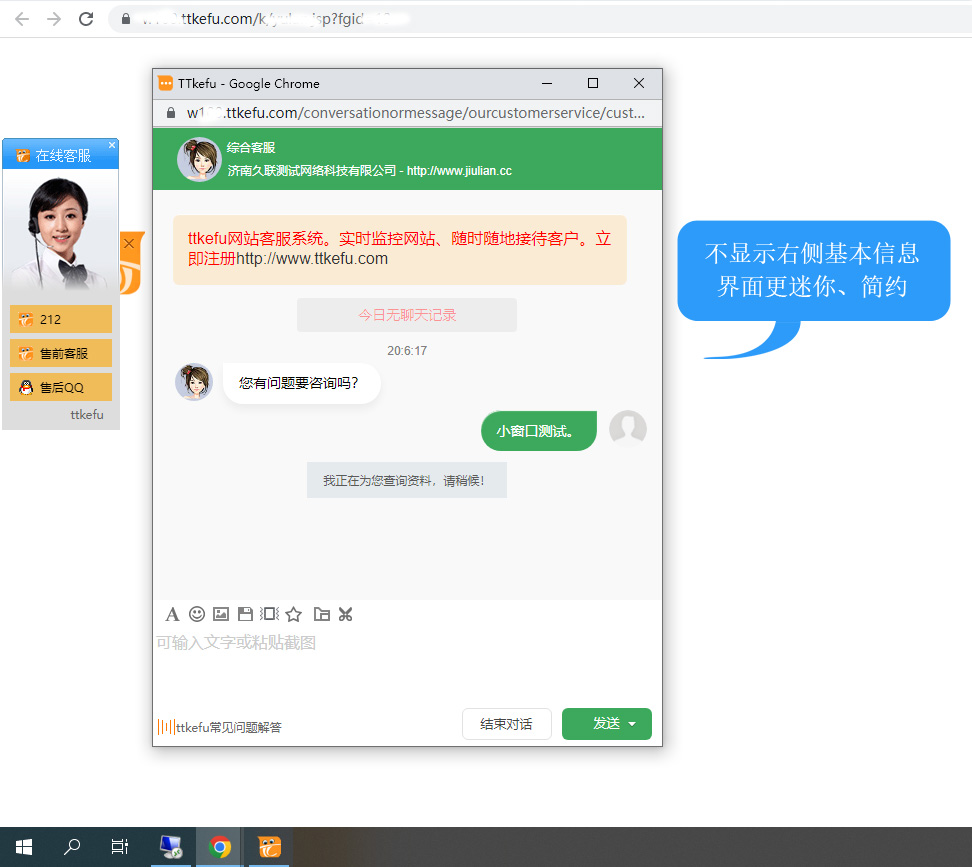Click the 我正在为您查询资料 system message
This screenshot has width=972, height=867.
[407, 480]
